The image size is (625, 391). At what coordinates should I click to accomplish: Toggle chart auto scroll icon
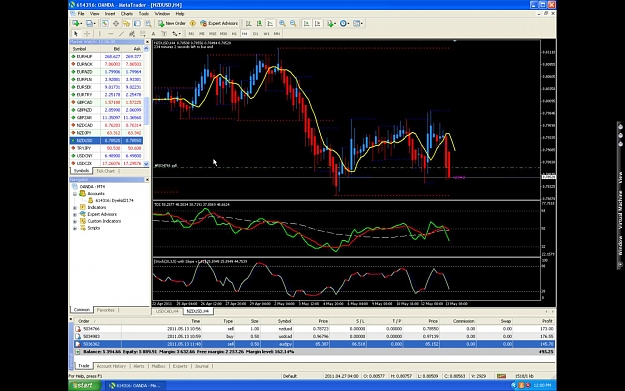point(306,24)
